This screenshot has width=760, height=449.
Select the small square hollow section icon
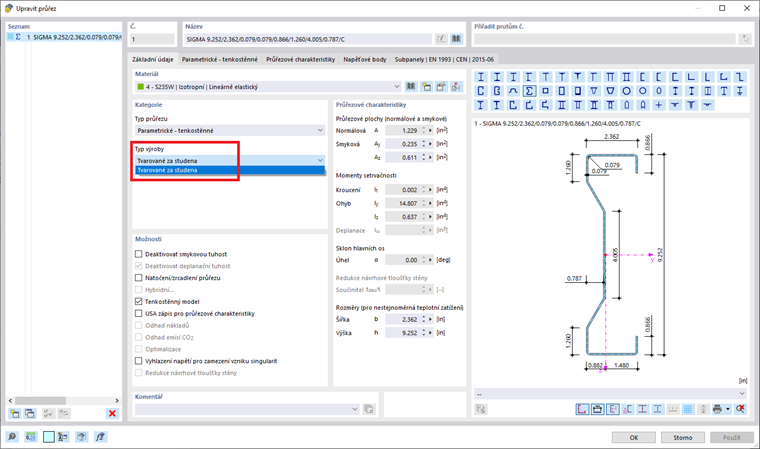click(545, 91)
